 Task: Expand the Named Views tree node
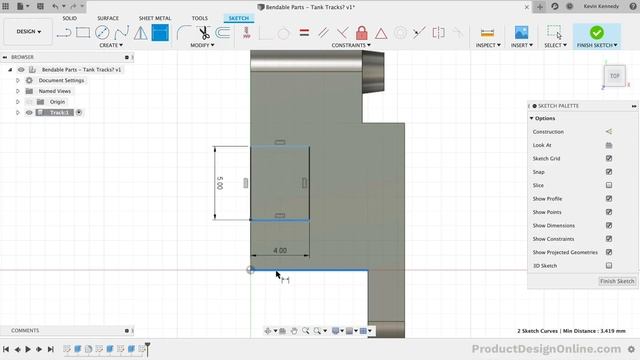(x=18, y=91)
